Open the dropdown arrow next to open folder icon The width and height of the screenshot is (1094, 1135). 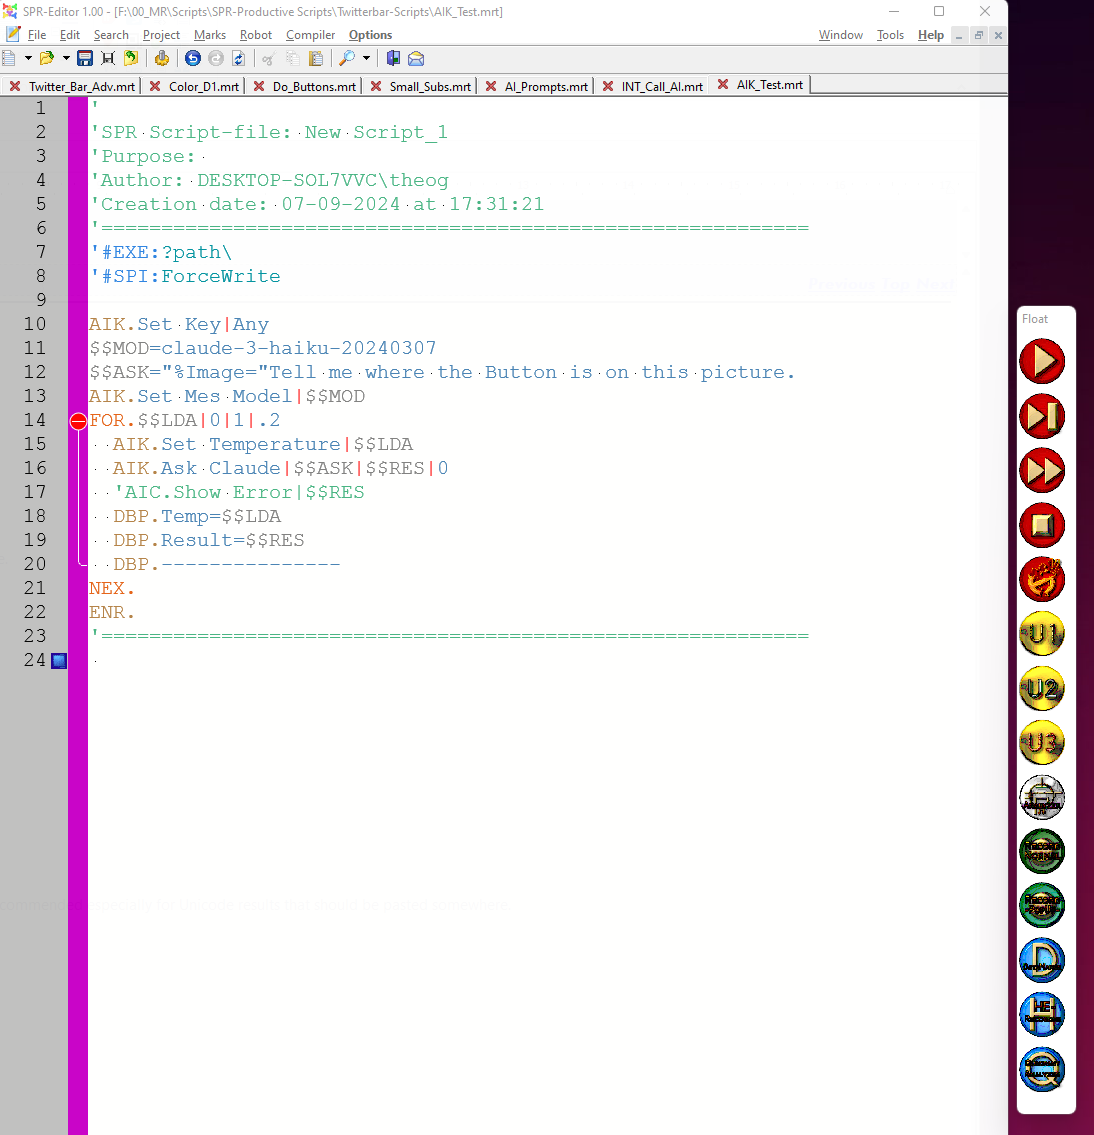click(x=66, y=59)
